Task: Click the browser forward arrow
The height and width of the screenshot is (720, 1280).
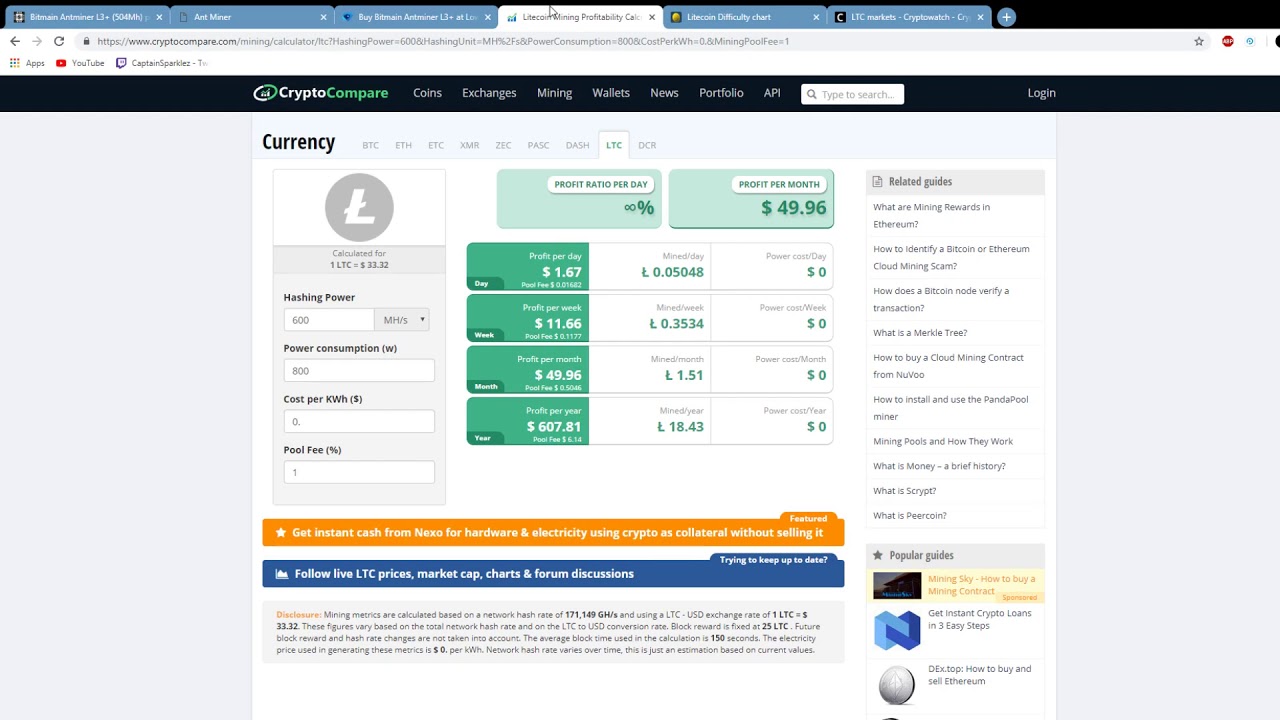Action: tap(37, 41)
